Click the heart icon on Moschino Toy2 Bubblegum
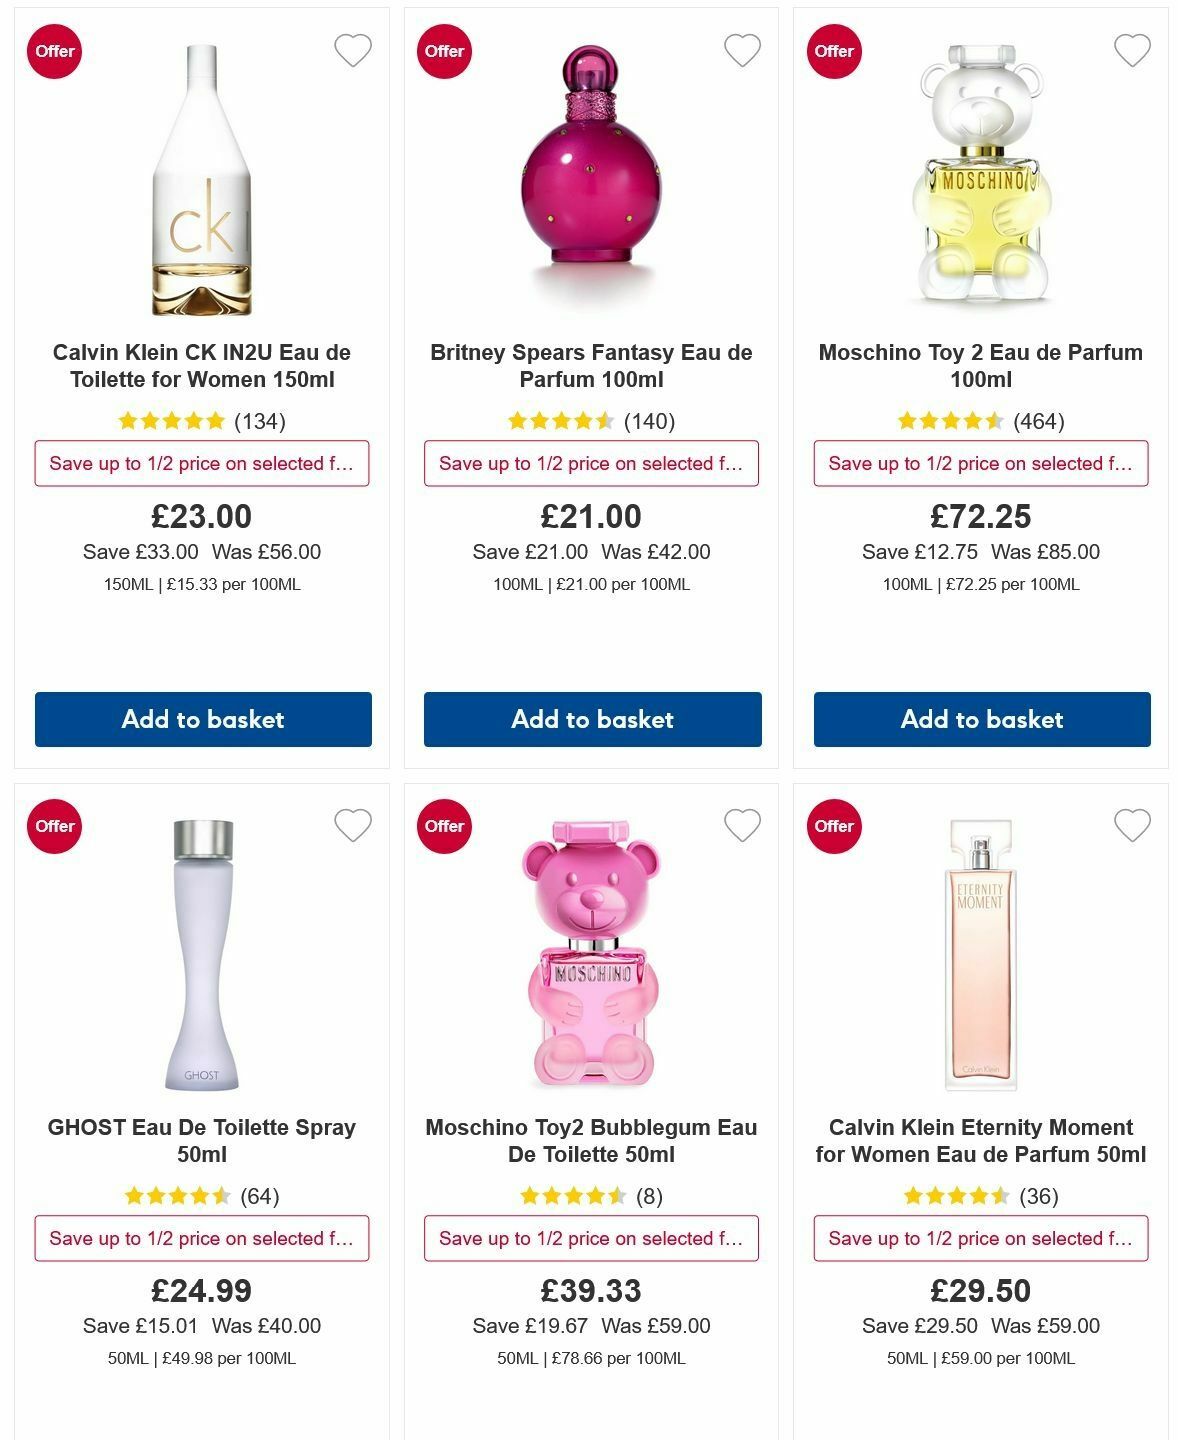Image resolution: width=1178 pixels, height=1440 pixels. coord(741,826)
